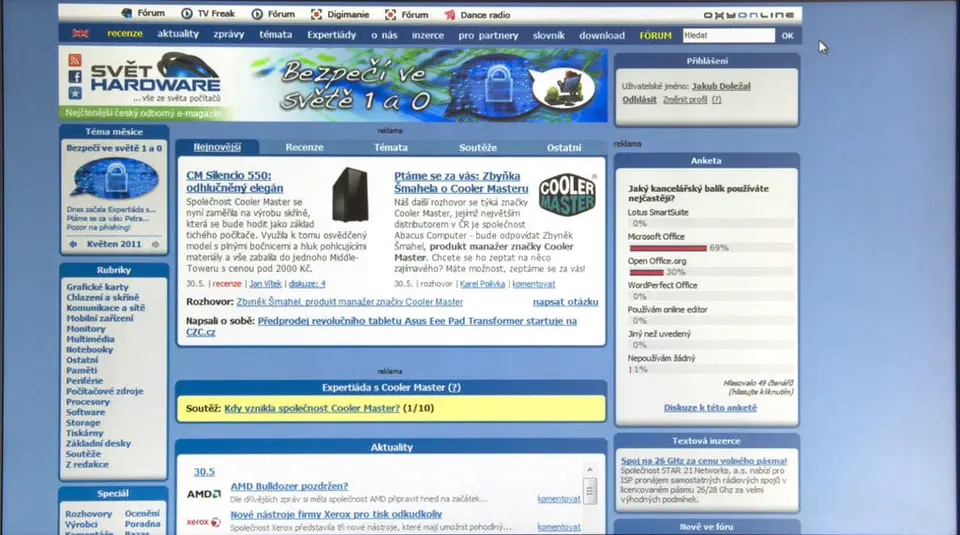
Task: Vote for Microsoft Office in the poll
Action: coord(656,236)
